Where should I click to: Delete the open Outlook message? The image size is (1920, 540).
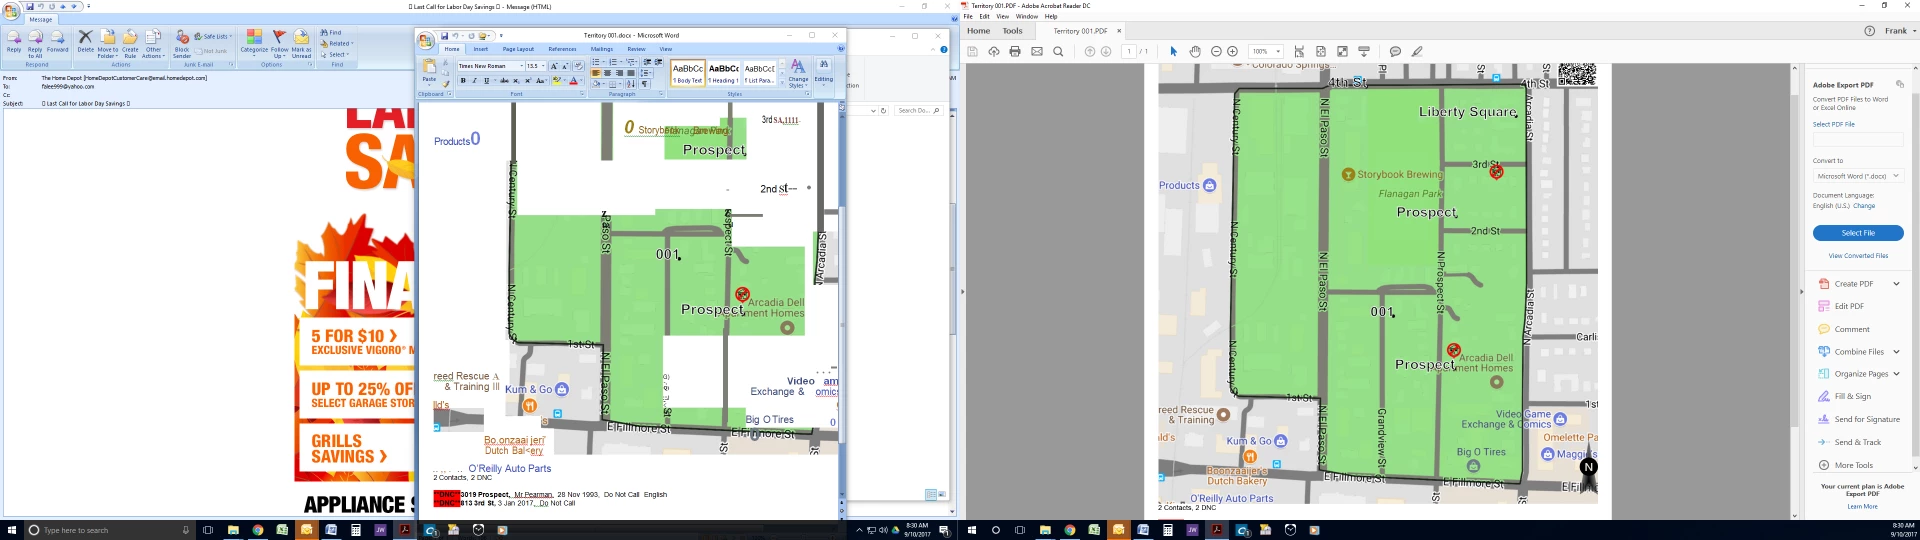tap(86, 41)
